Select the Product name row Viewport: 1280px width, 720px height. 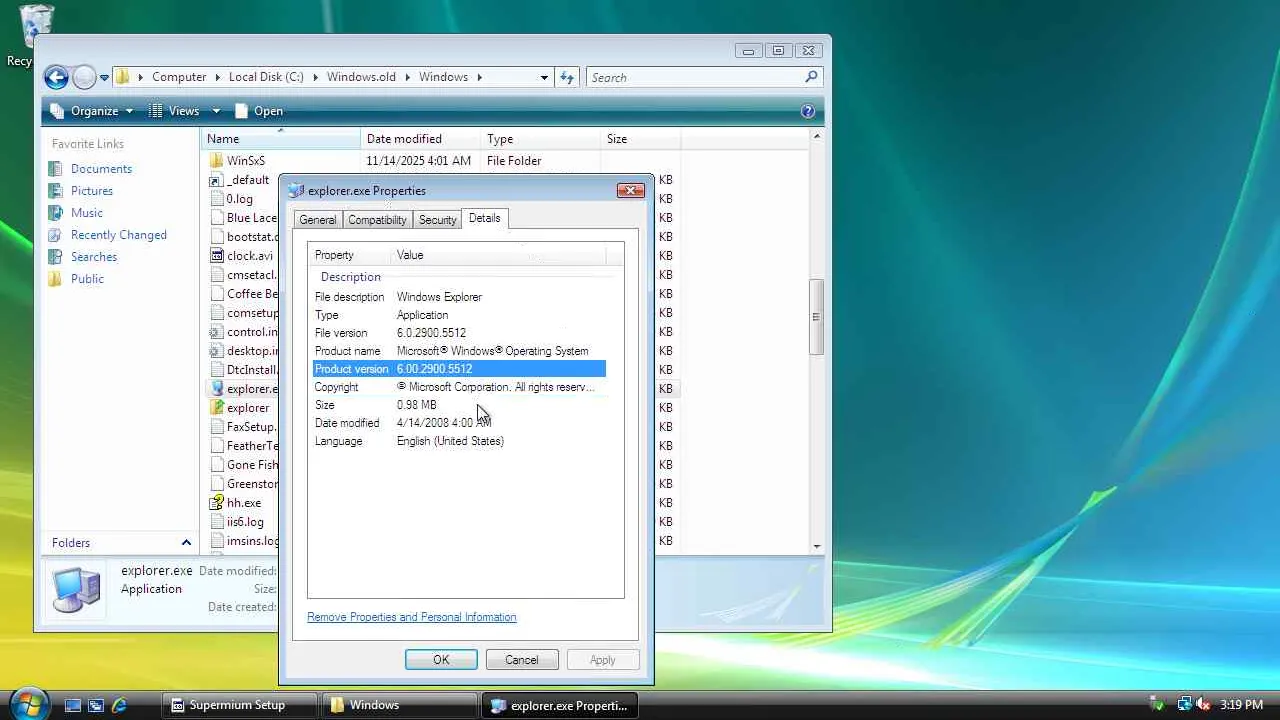(459, 351)
